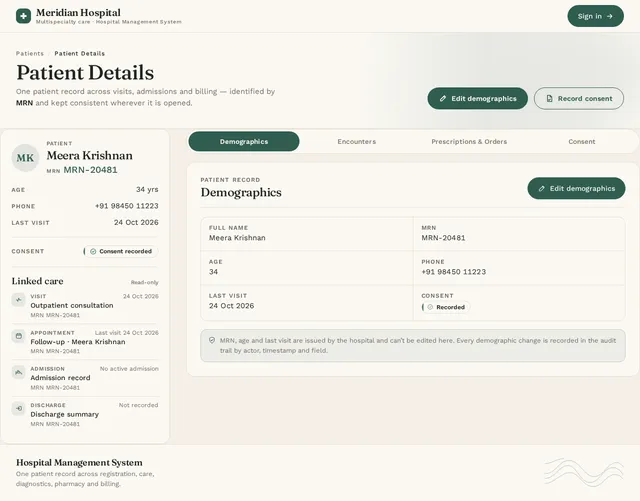Open the Demographics tab
This screenshot has height=501, width=640.
[x=244, y=141]
